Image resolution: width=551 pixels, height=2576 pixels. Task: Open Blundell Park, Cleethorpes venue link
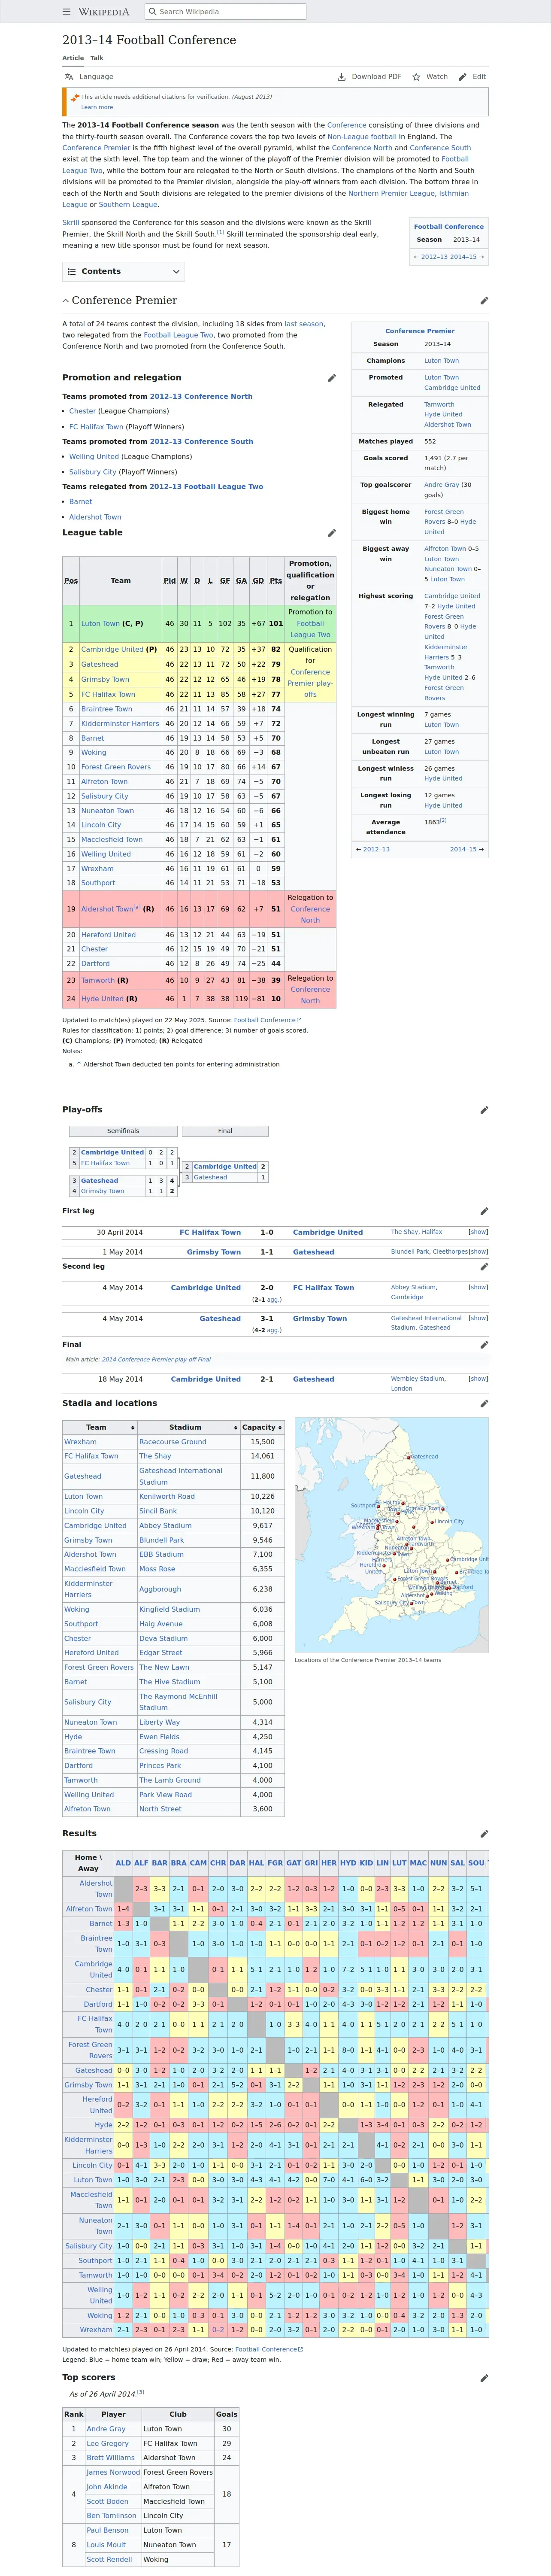pos(429,1252)
